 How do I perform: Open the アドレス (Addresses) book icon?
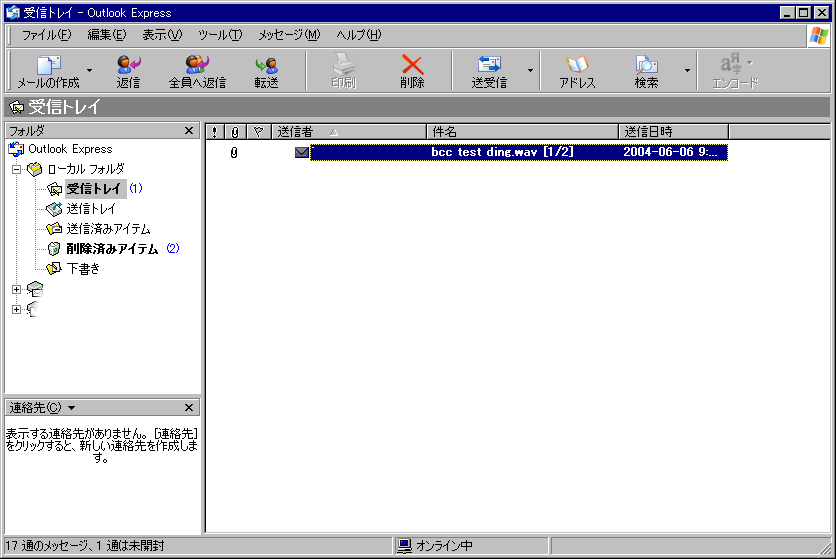(577, 65)
